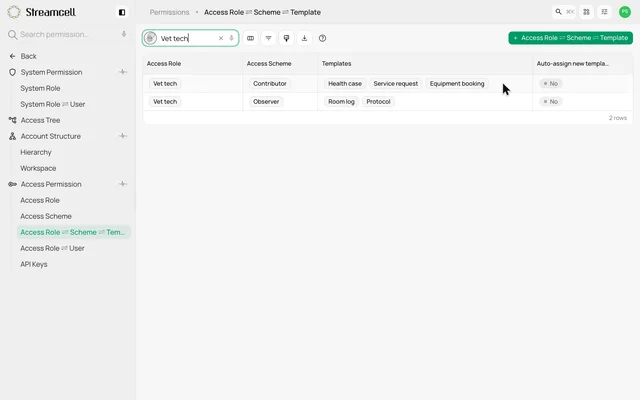Viewport: 640px width, 400px height.
Task: Click the pin/highlight toolbar icon
Action: click(x=286, y=38)
